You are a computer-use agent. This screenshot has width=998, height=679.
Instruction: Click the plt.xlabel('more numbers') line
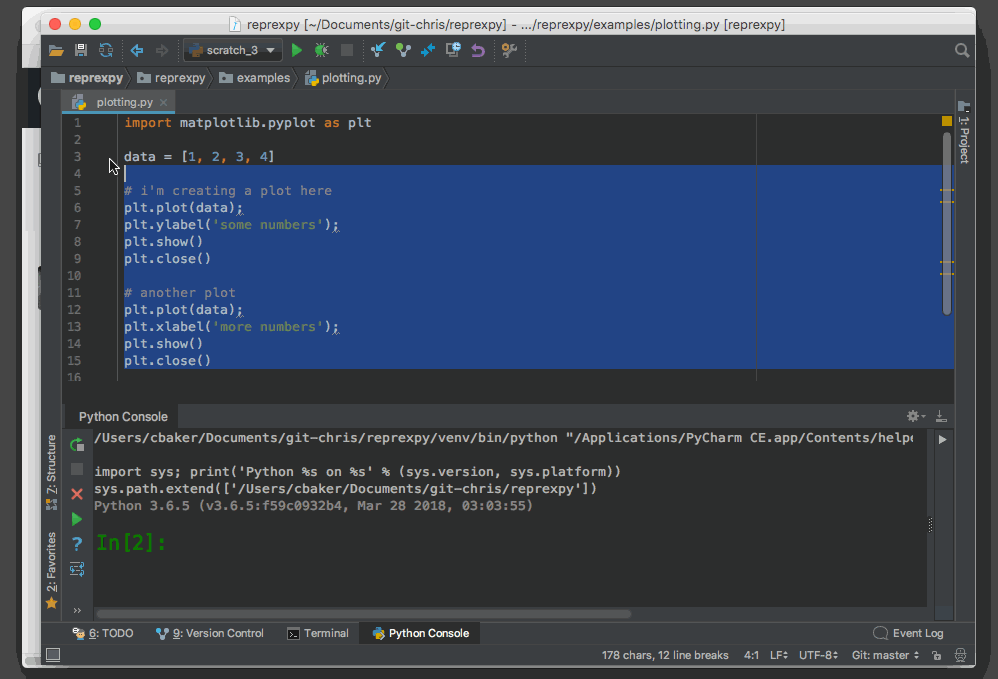pyautogui.click(x=231, y=326)
